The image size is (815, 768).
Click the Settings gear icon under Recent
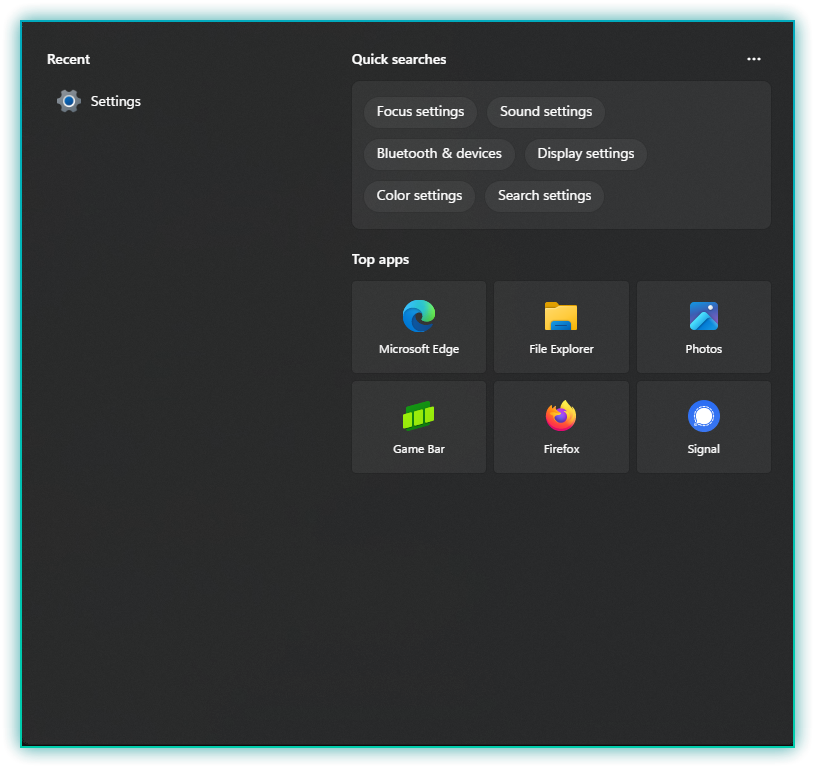pos(69,101)
